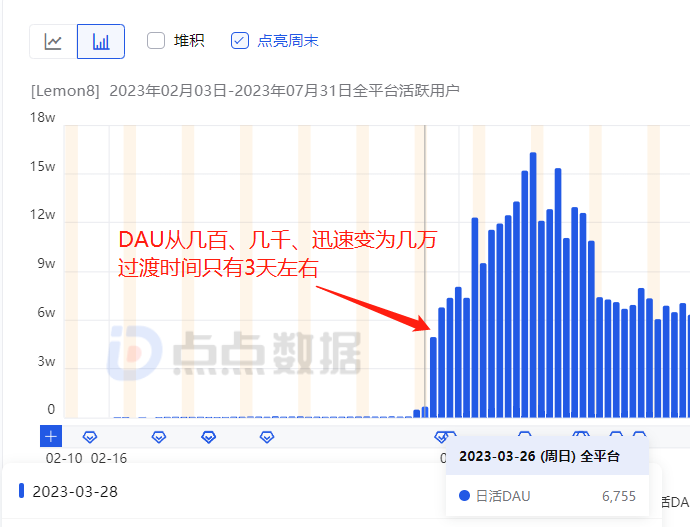
Task: Click the 2023-03-26 tooltip header
Action: pyautogui.click(x=540, y=456)
